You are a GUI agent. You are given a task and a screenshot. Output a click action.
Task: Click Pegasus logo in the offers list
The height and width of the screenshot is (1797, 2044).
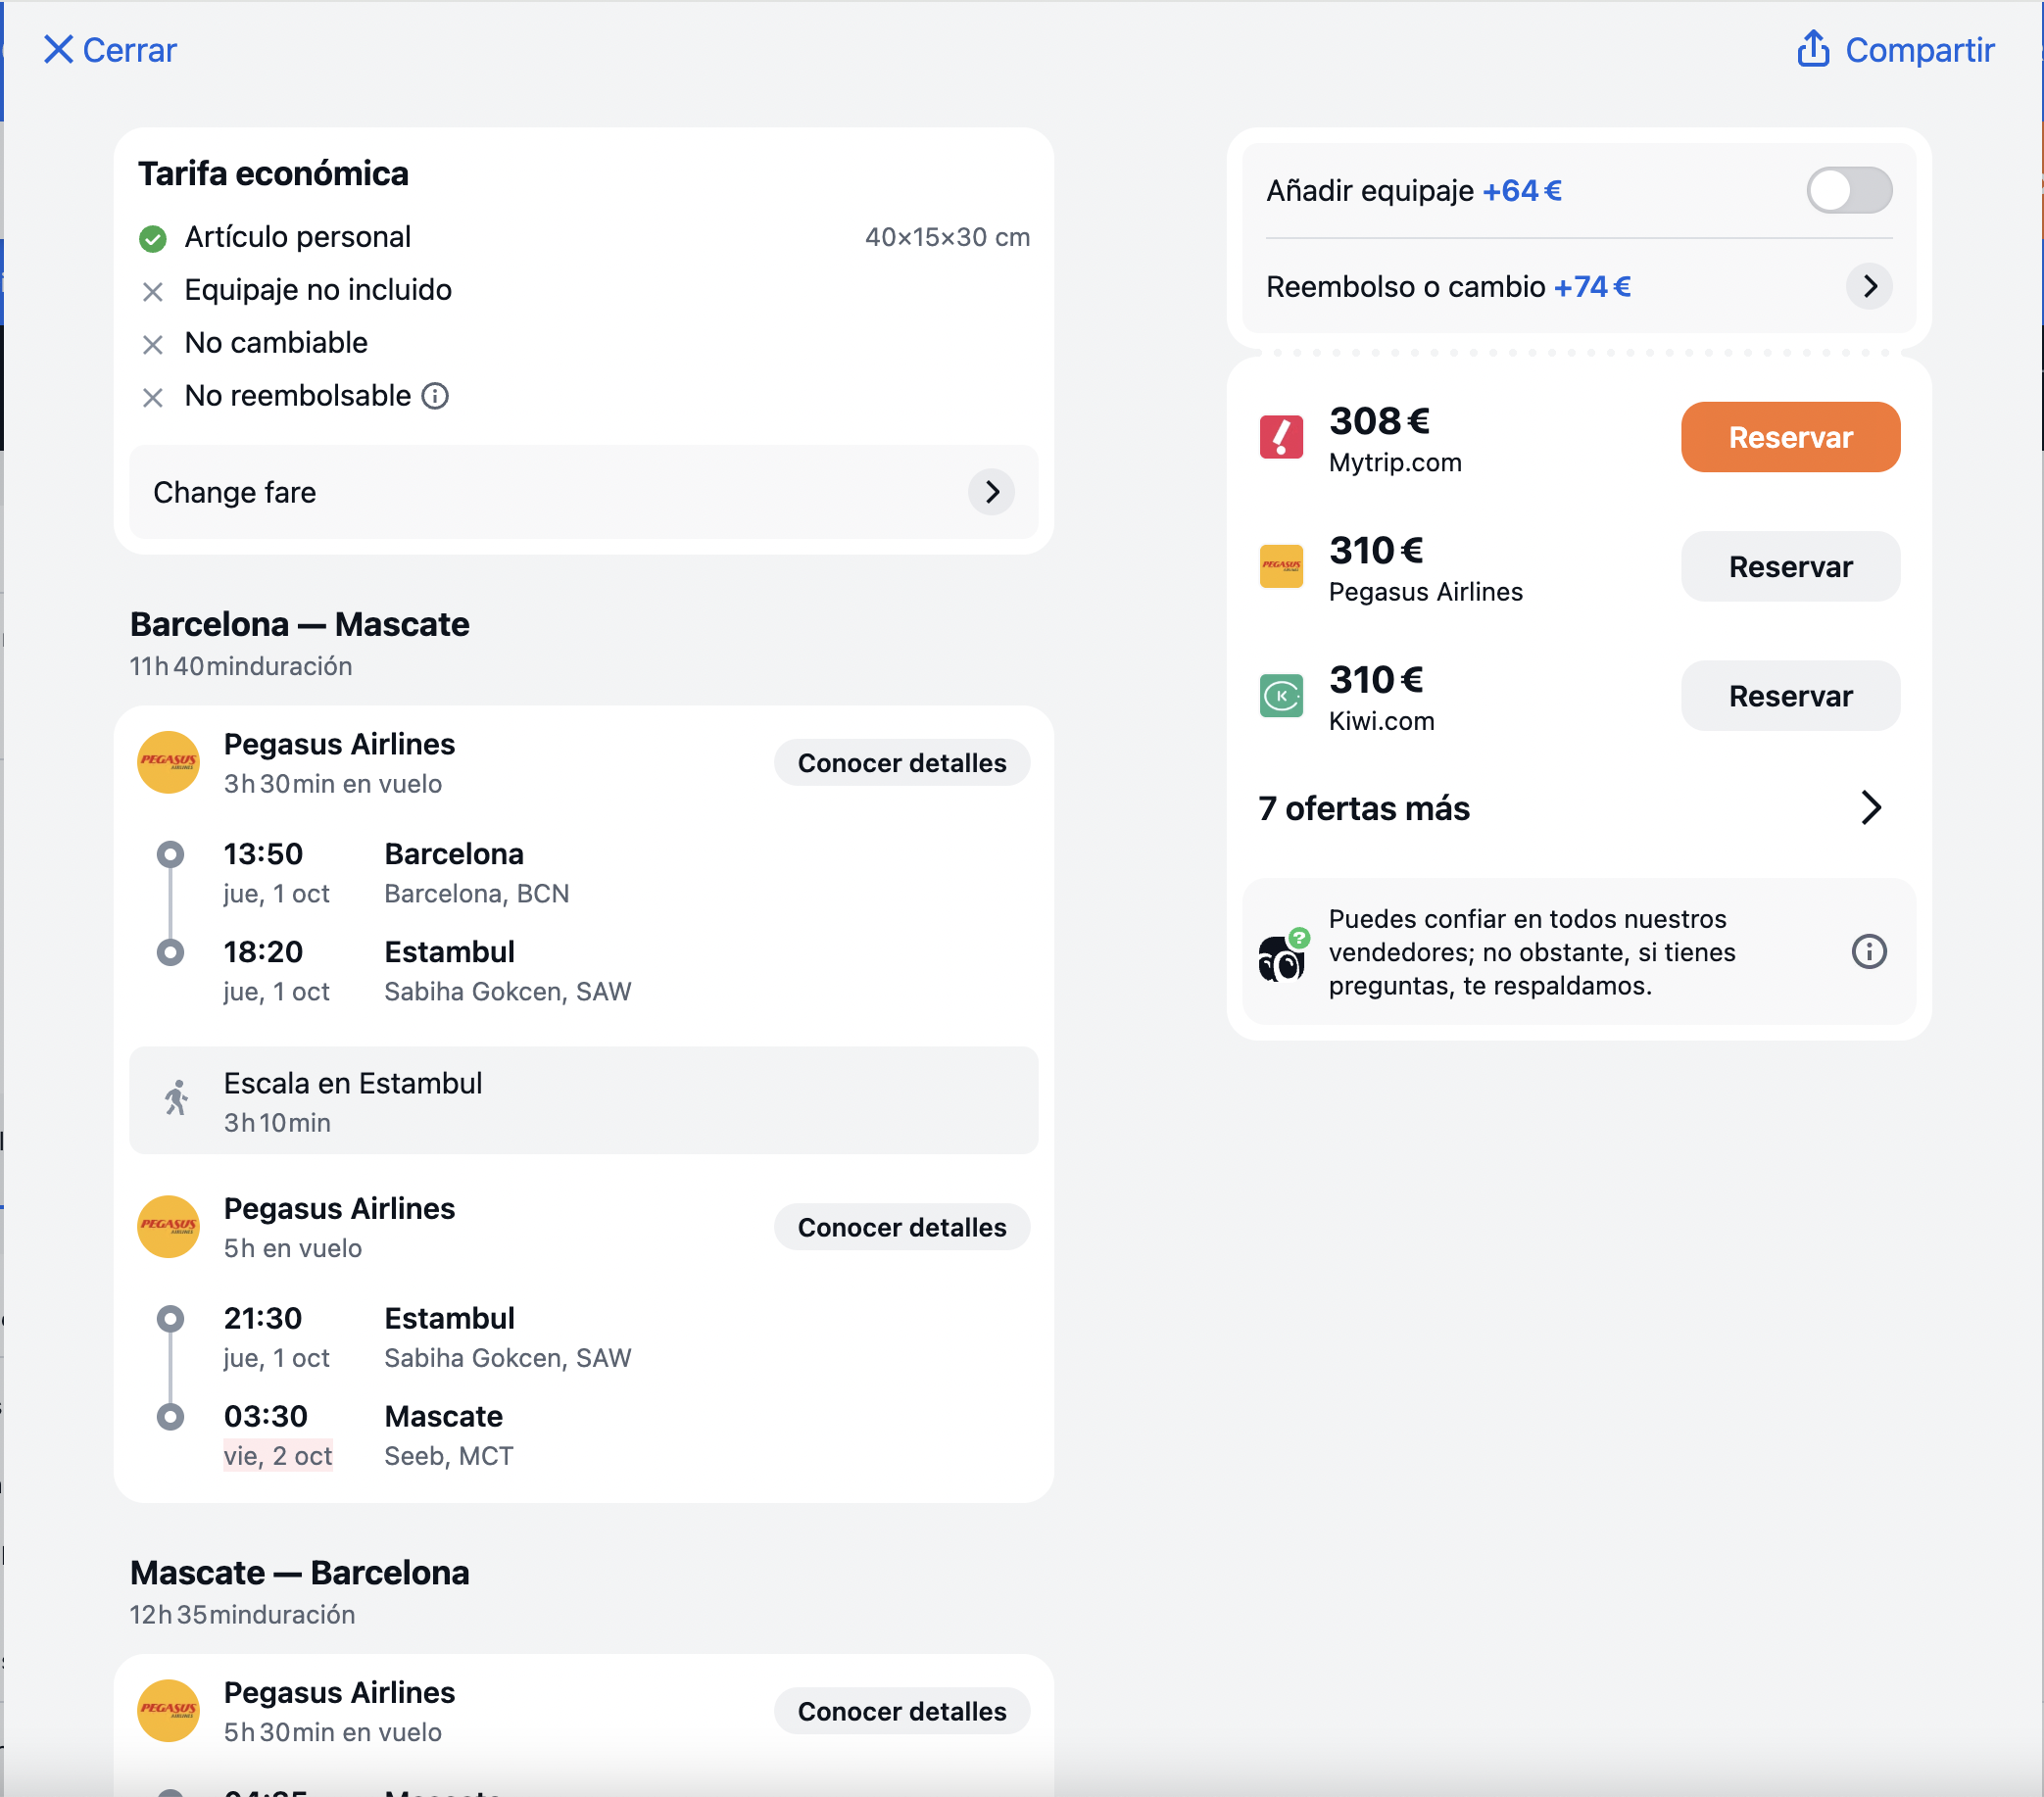click(1280, 566)
